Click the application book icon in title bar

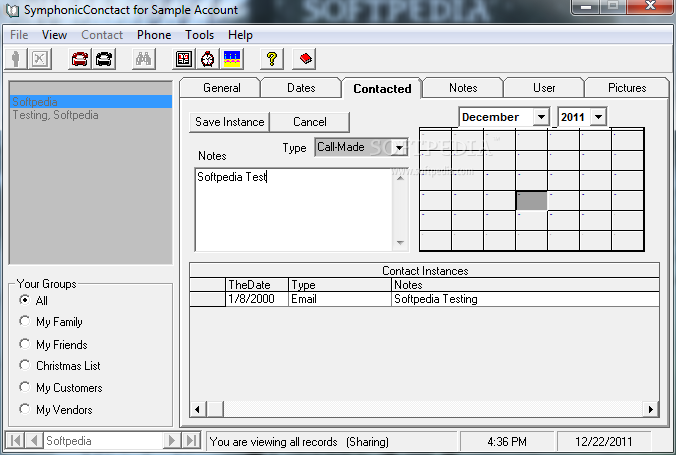[12, 10]
